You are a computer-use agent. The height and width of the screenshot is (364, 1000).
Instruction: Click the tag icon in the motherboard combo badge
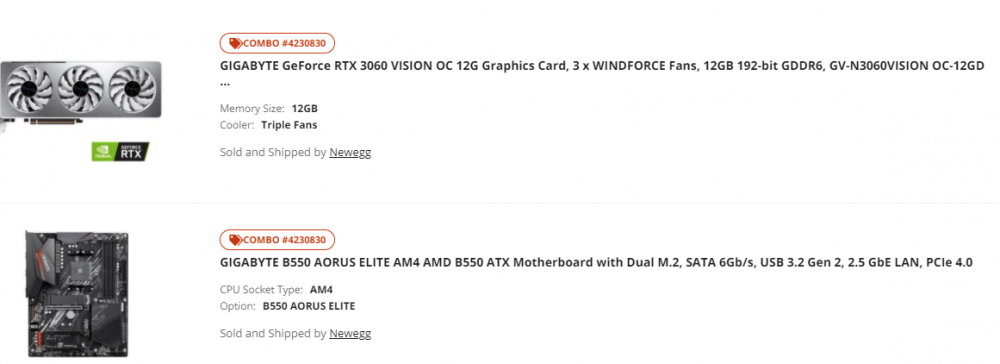click(235, 240)
